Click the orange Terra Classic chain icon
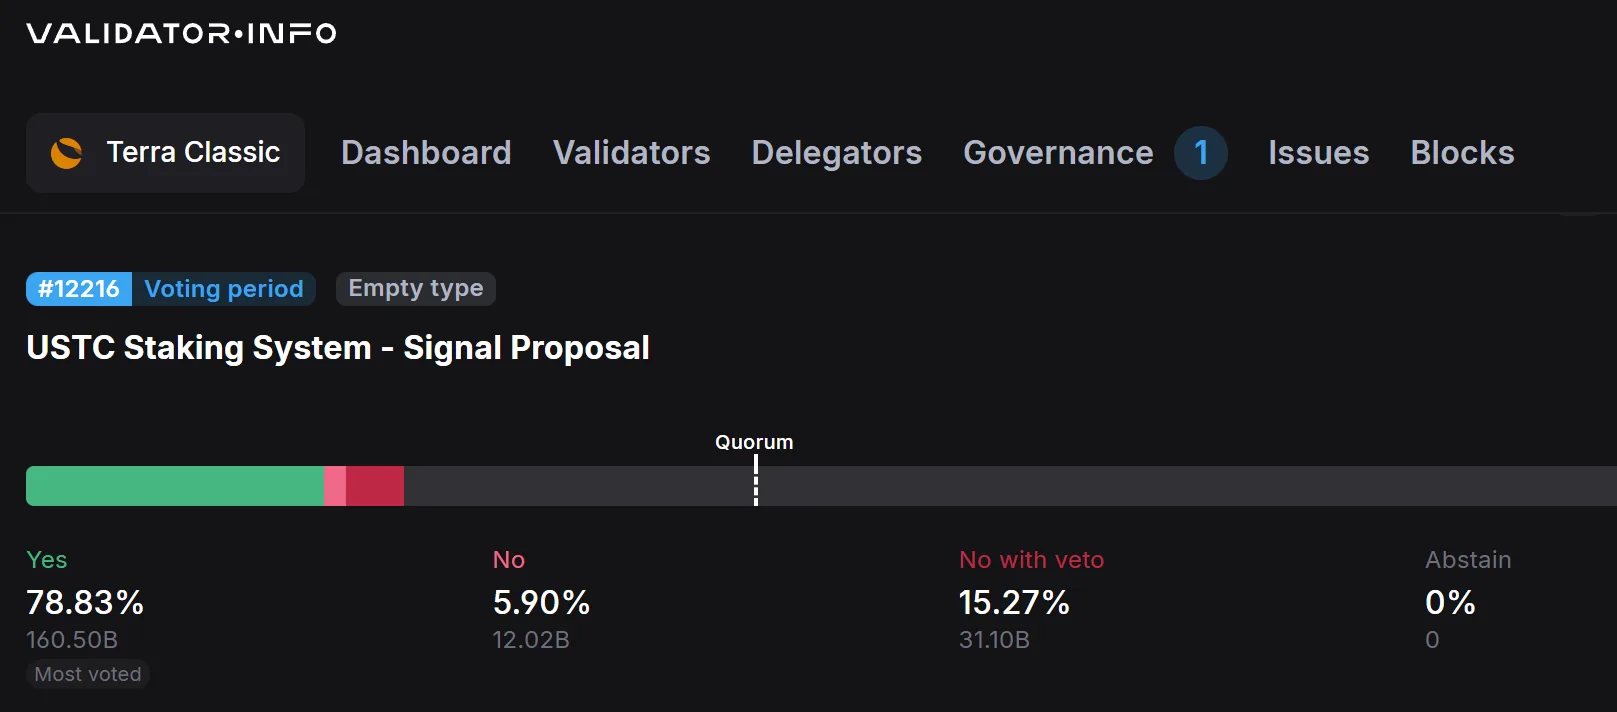Viewport: 1617px width, 712px height. [67, 153]
